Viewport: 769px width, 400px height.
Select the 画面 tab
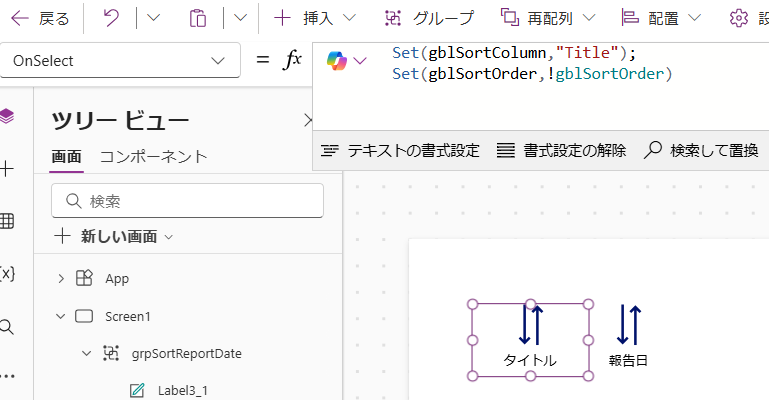tap(66, 157)
